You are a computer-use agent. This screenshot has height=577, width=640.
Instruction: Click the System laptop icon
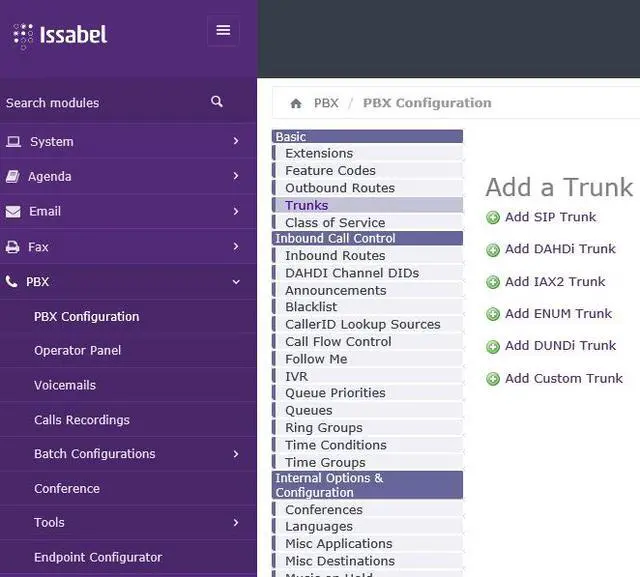(x=13, y=142)
